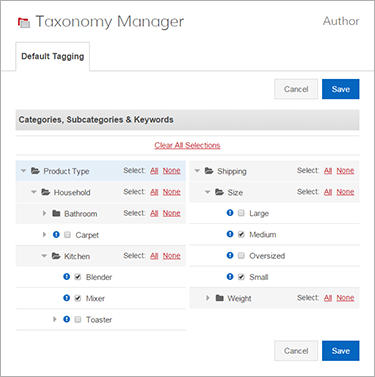This screenshot has height=377, width=375.
Task: Click the info icon beside Toaster
Action: tap(67, 319)
